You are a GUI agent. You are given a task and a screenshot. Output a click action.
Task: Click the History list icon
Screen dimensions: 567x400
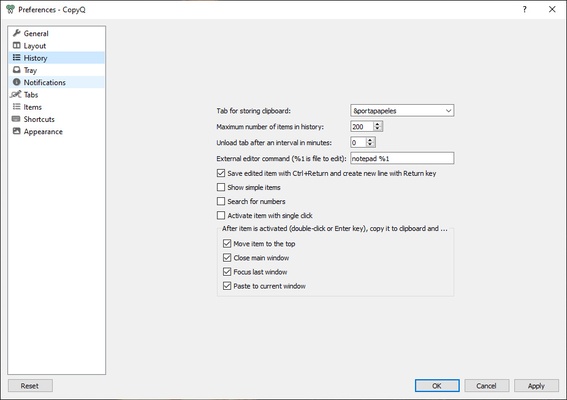coord(17,58)
